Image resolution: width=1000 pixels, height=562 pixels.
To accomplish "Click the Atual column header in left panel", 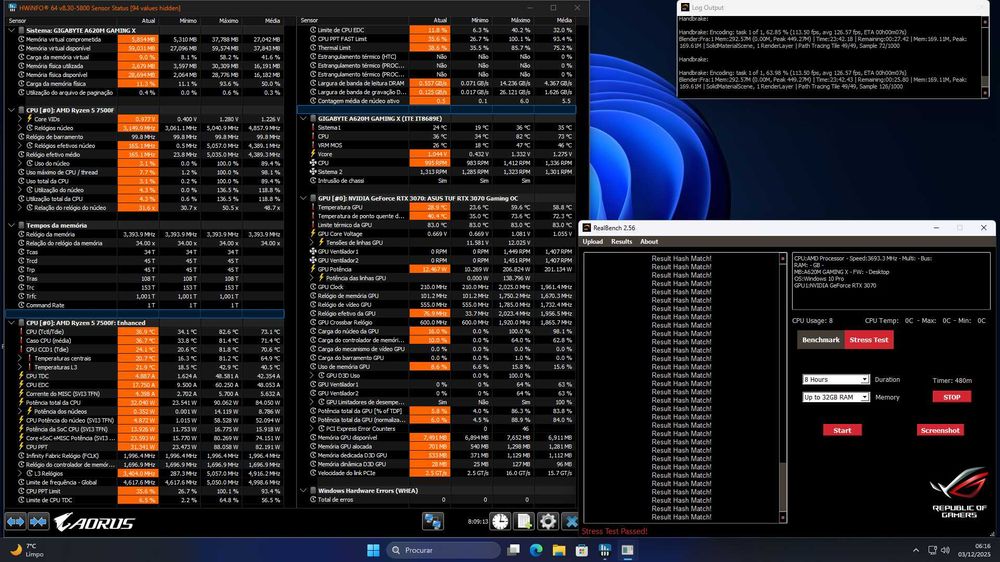I will pyautogui.click(x=148, y=20).
